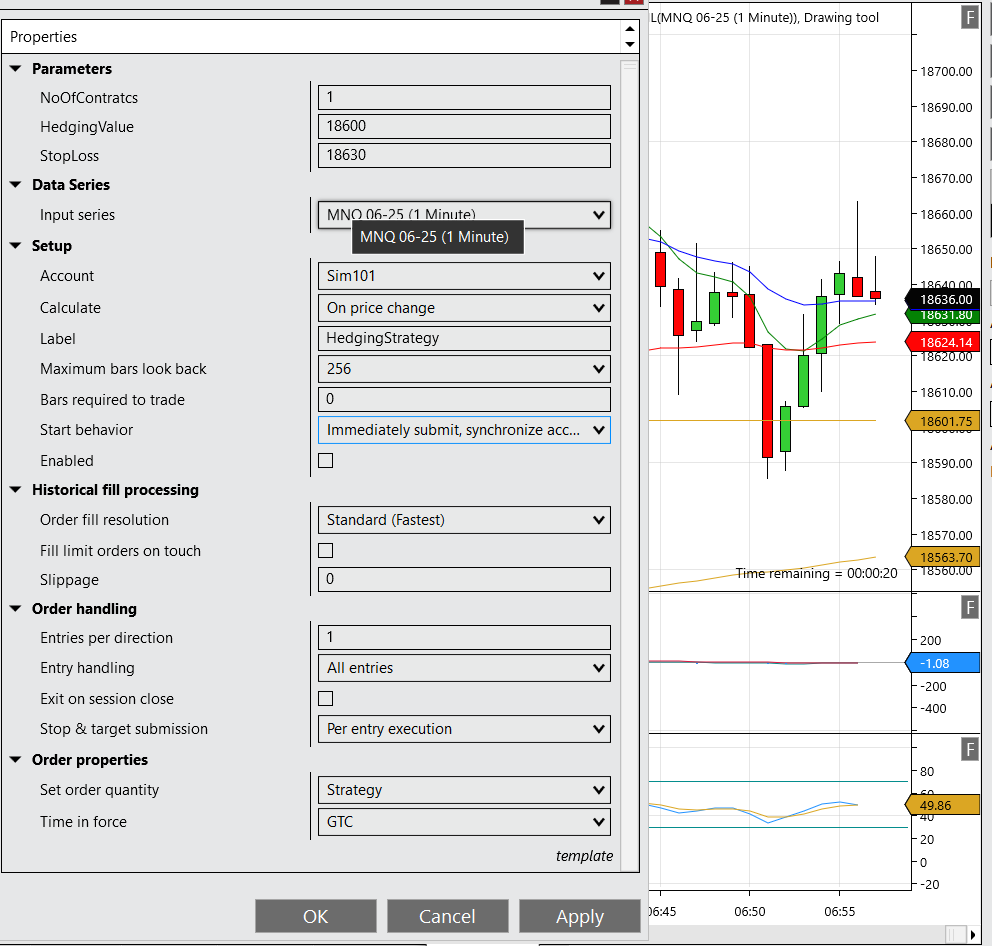Click the 18631.80 green price marker

click(x=943, y=314)
